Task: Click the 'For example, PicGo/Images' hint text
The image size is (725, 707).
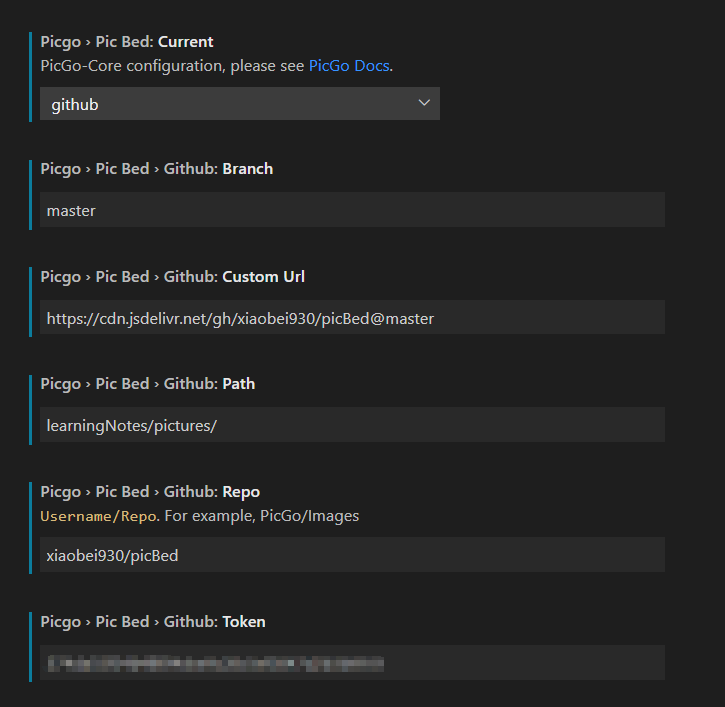Action: point(262,516)
